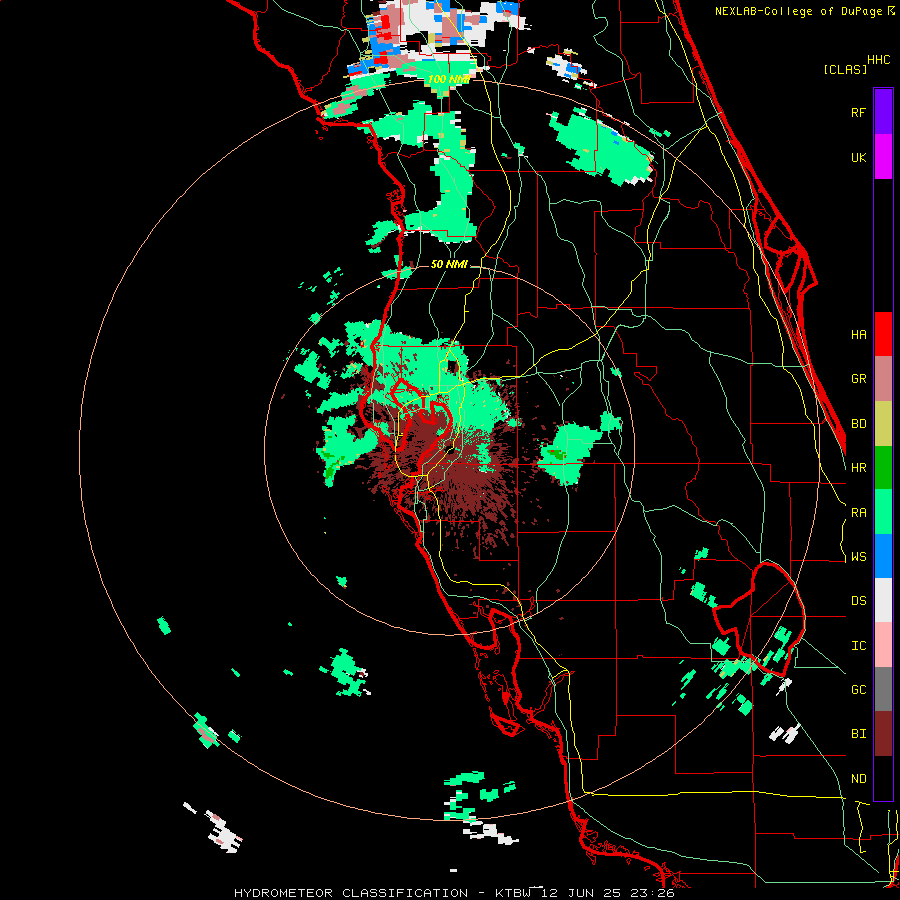Click the WS legend label
Viewport: 900px width, 900px height.
click(x=858, y=557)
